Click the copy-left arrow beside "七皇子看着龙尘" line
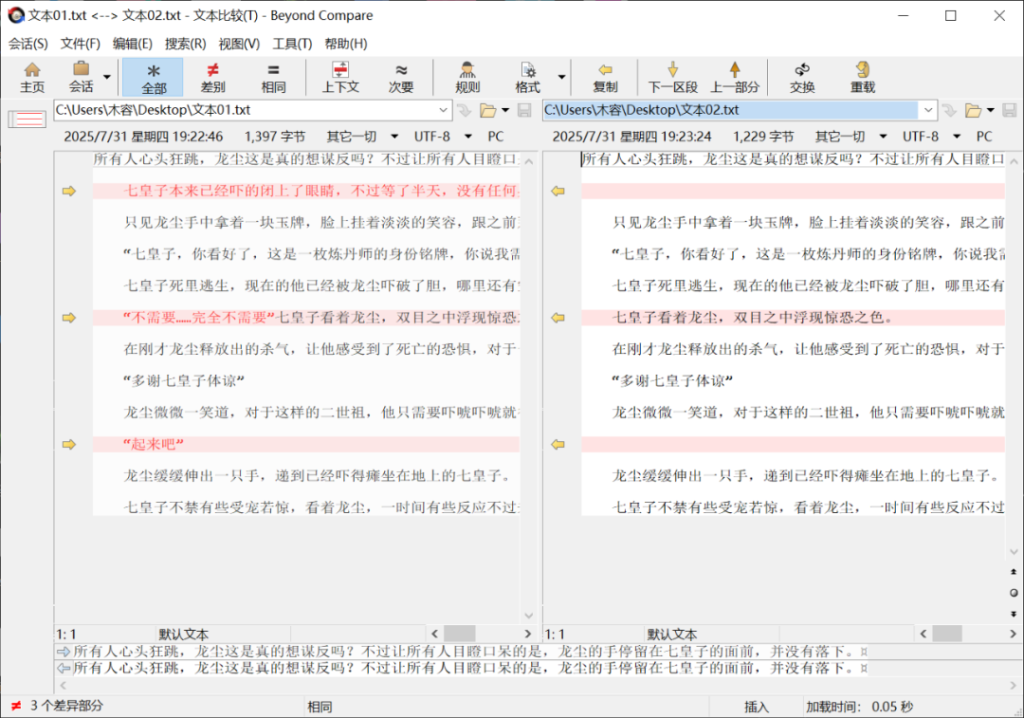 pos(558,318)
